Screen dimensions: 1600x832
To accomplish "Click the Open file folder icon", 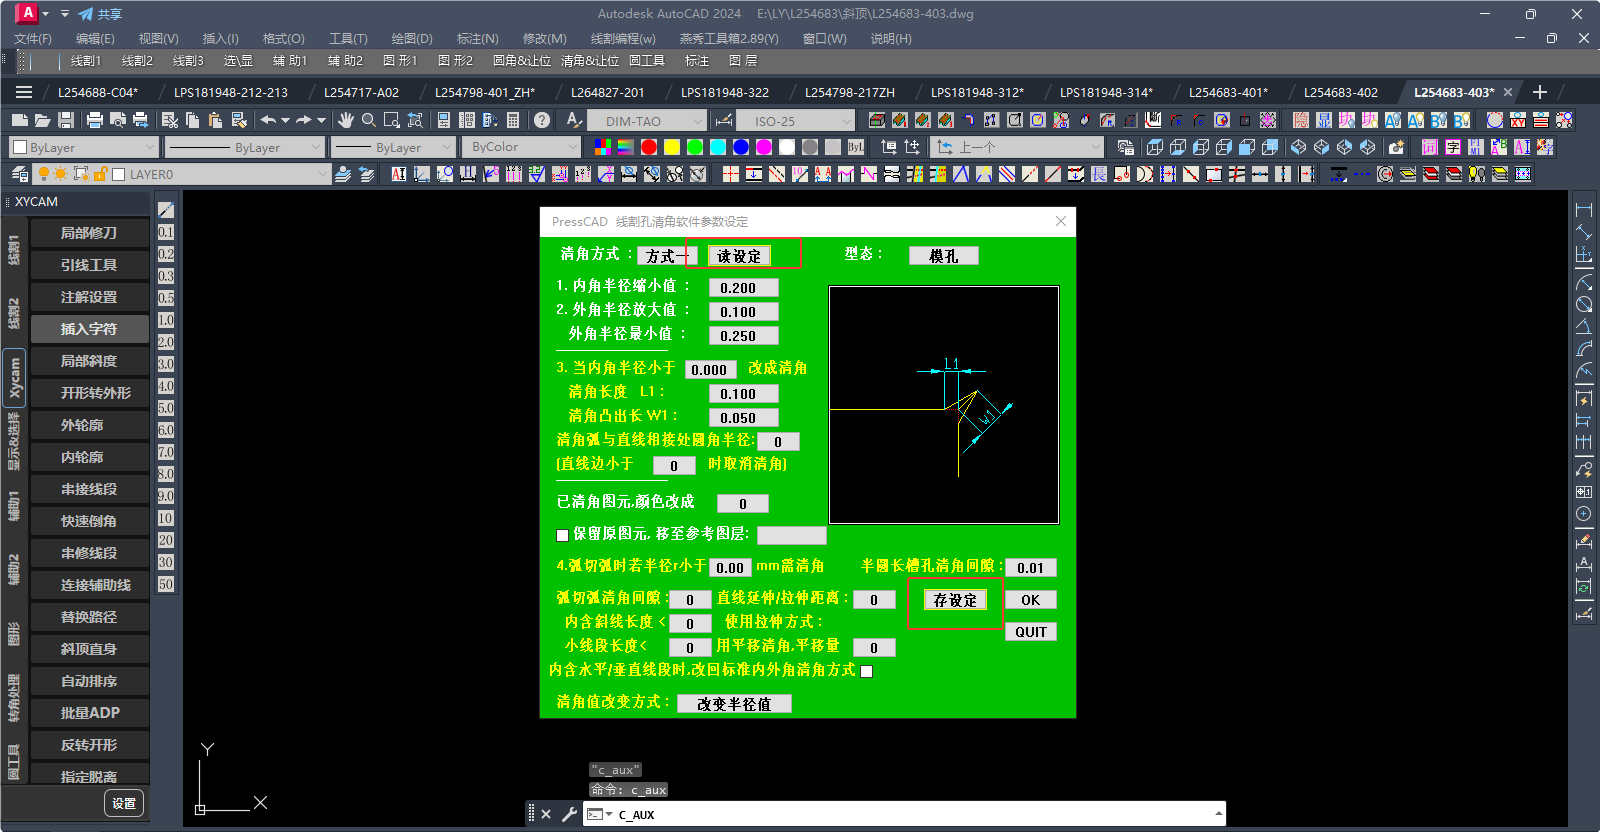I will pos(42,120).
